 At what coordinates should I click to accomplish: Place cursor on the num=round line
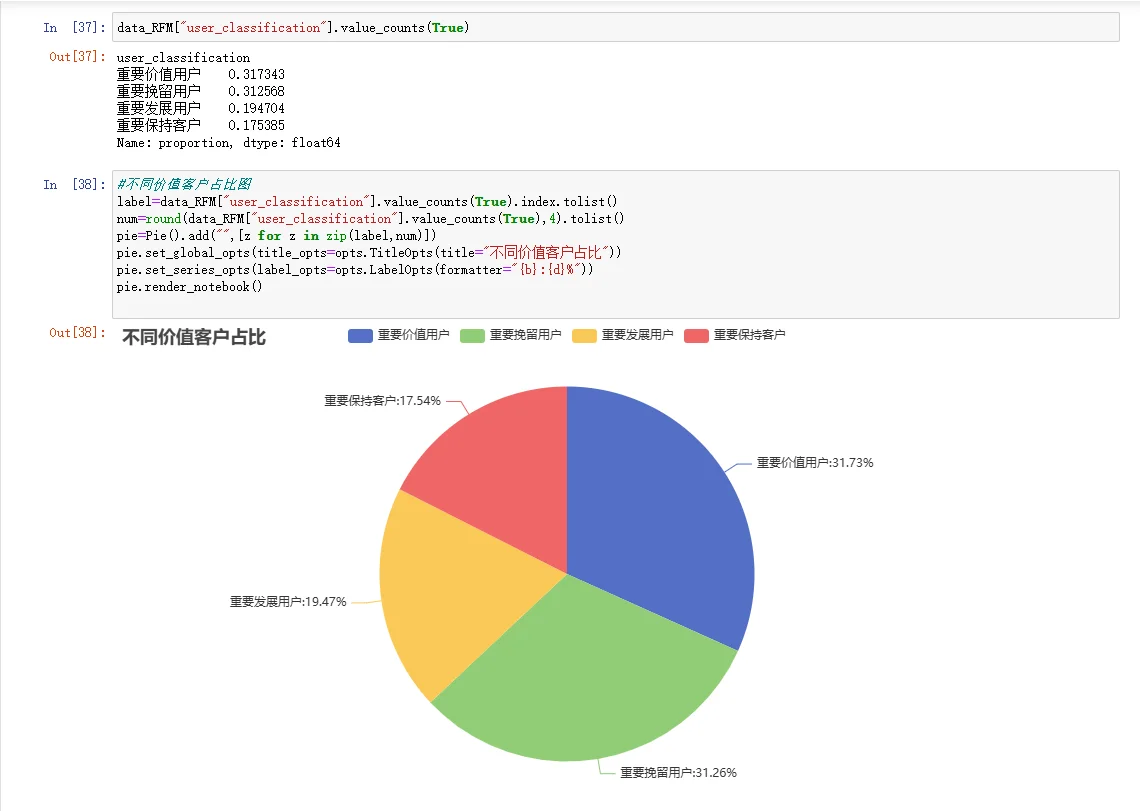click(x=370, y=218)
